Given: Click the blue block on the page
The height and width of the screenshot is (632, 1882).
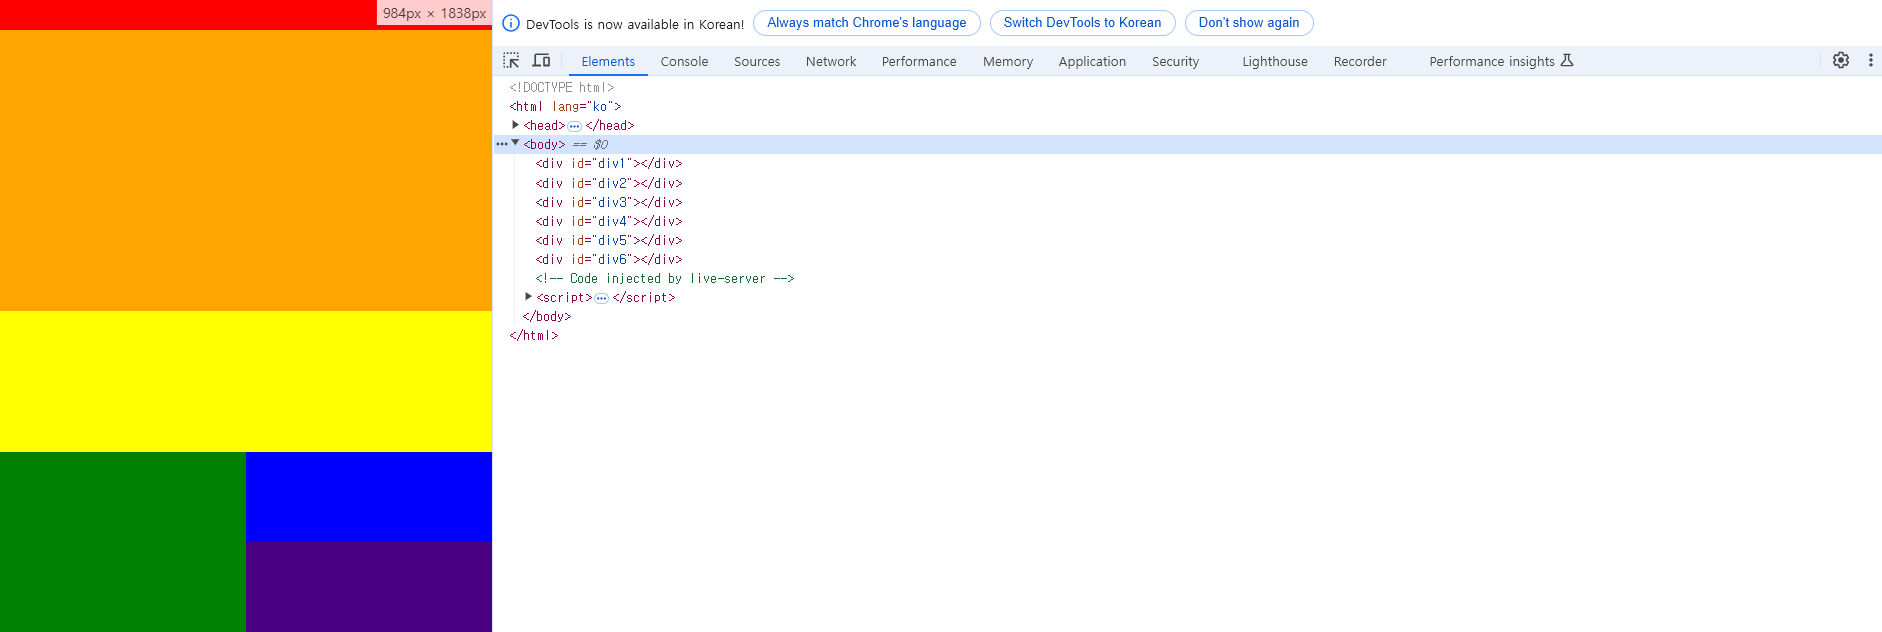Looking at the screenshot, I should tap(369, 497).
